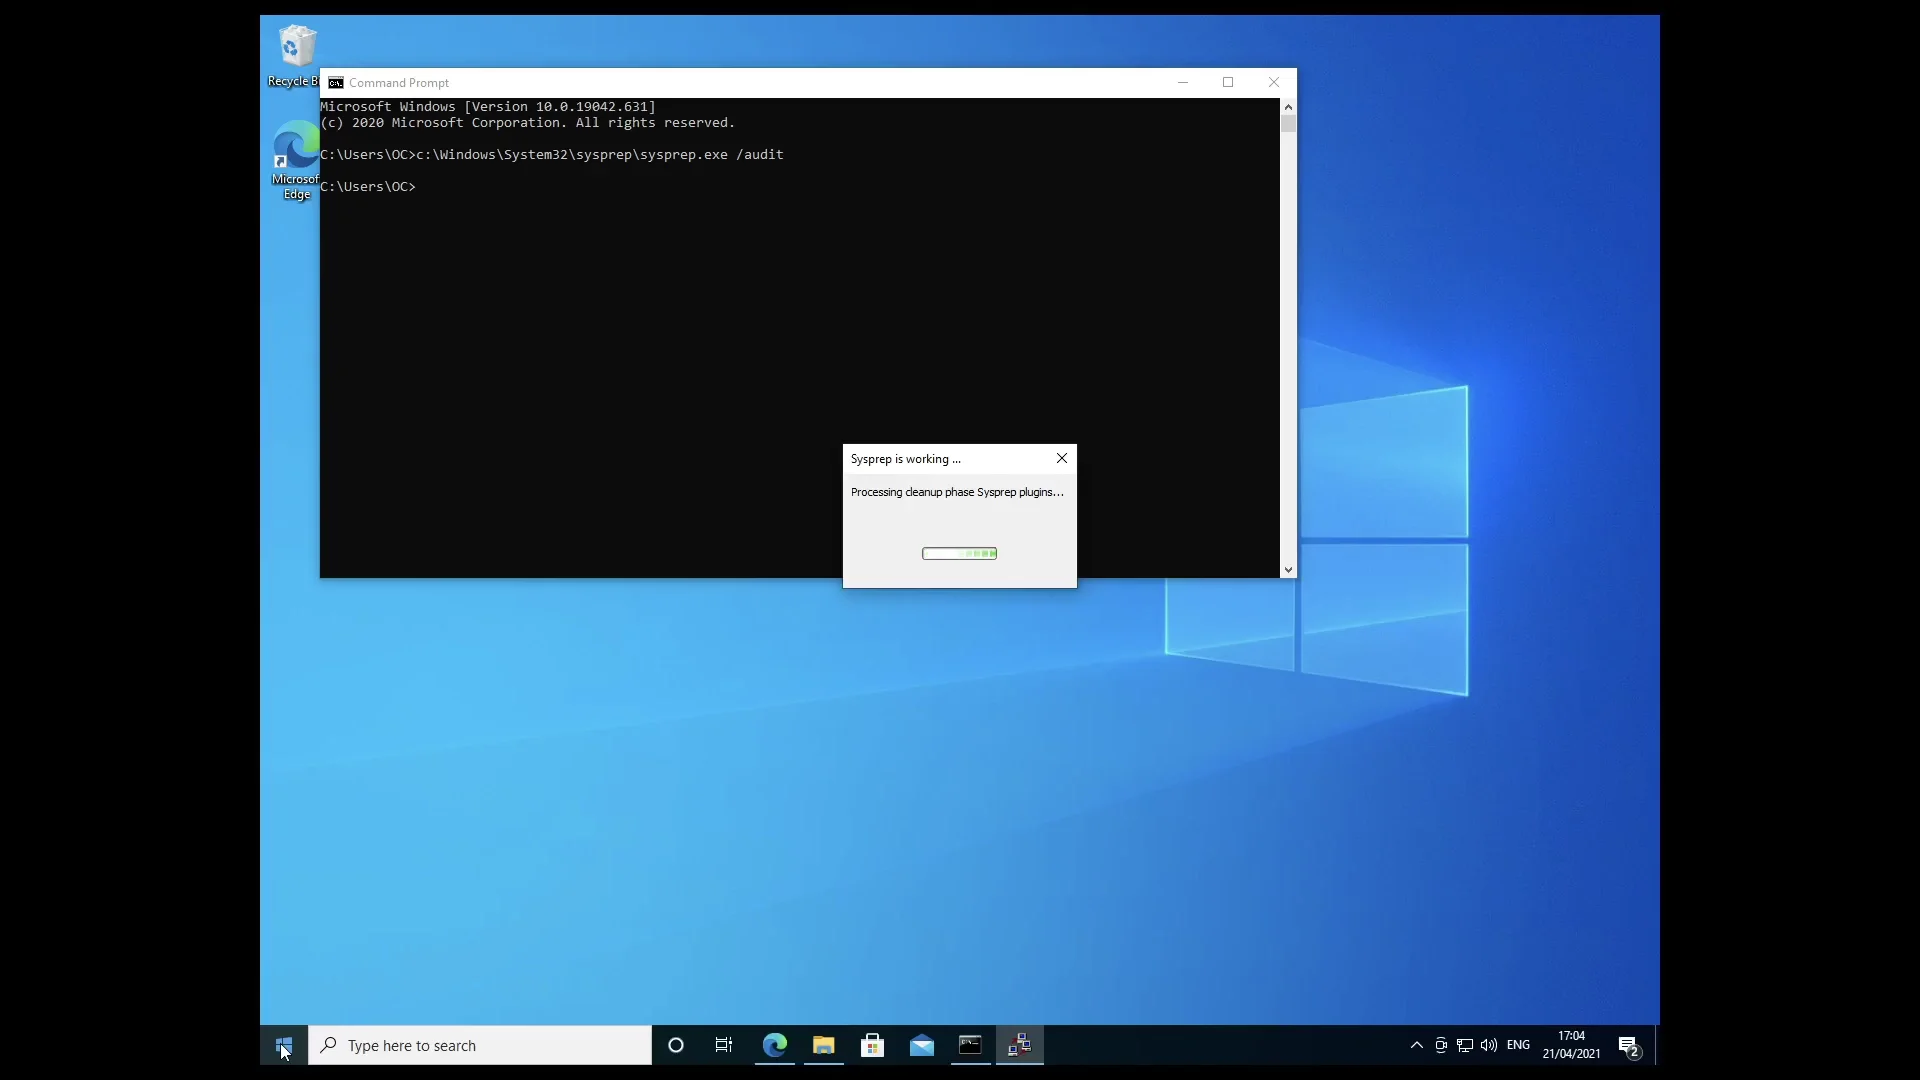Open the clock showing 17:04
Image resolution: width=1920 pixels, height=1080 pixels.
1571,1045
